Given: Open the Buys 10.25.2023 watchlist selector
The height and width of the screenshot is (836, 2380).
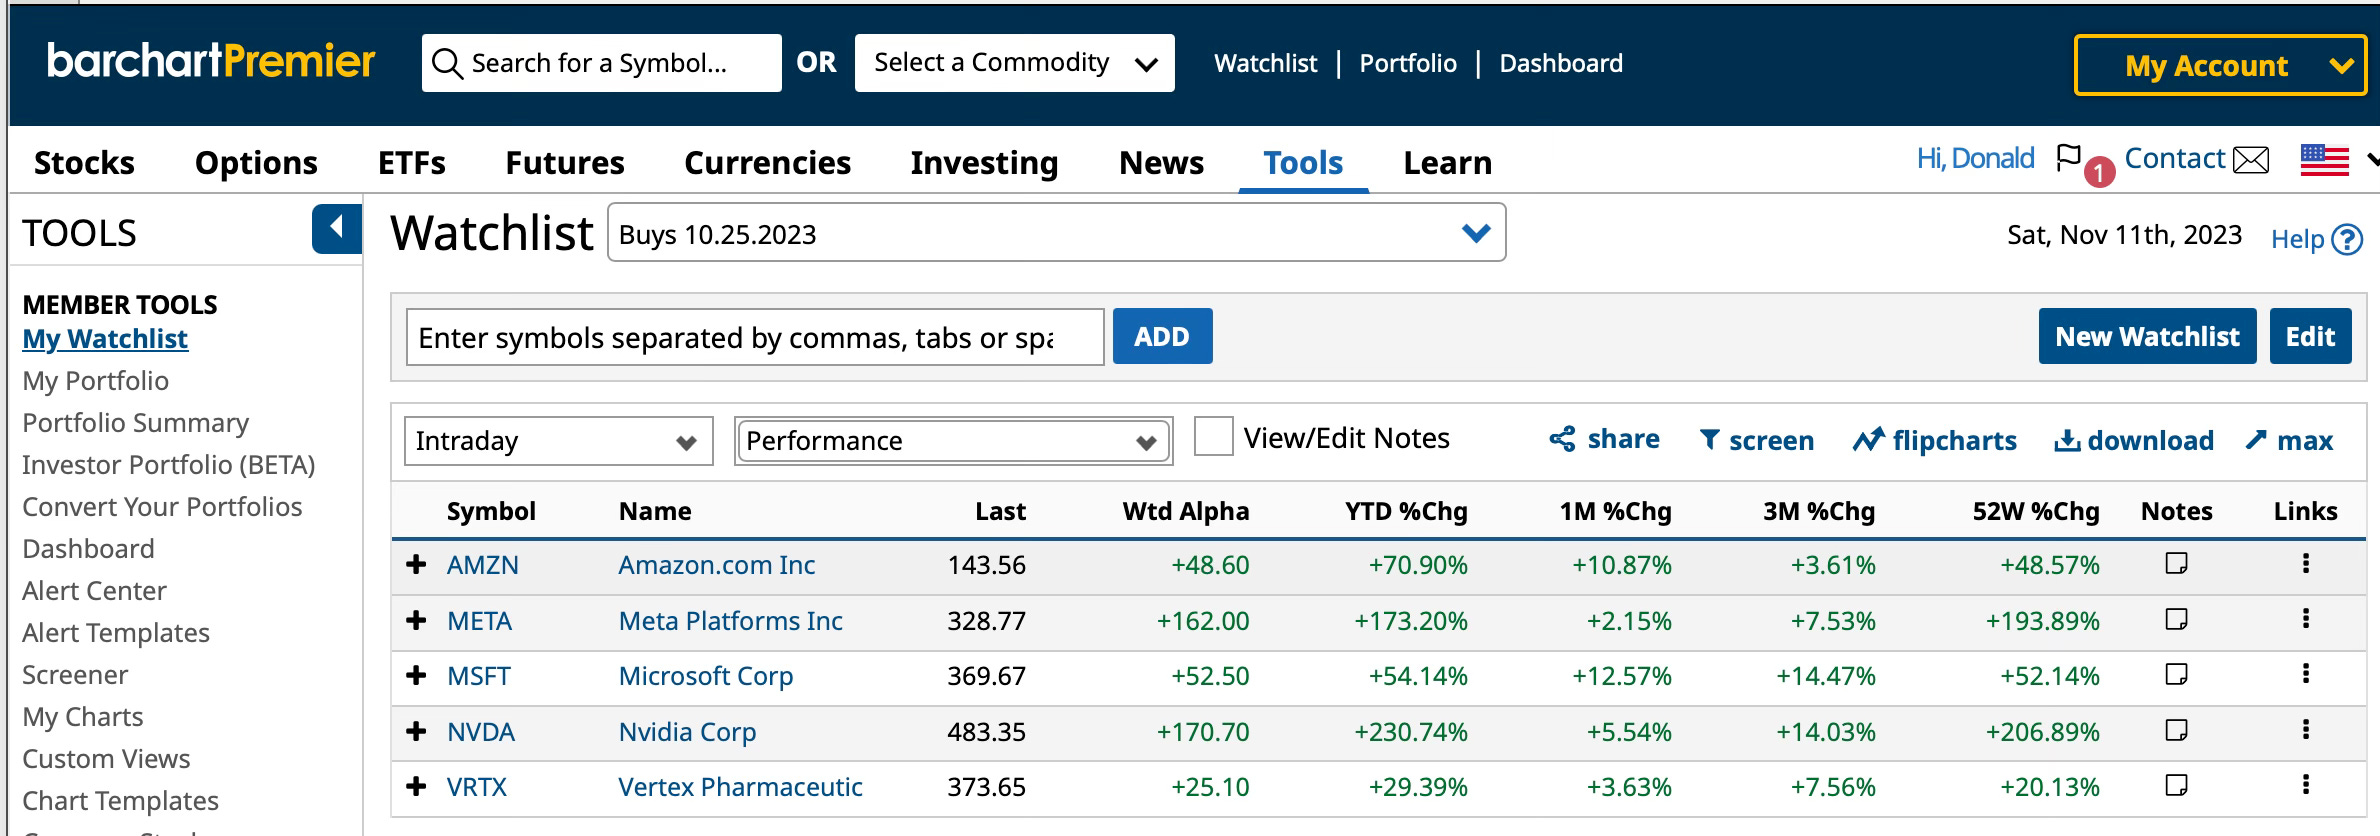Looking at the screenshot, I should pos(1056,233).
